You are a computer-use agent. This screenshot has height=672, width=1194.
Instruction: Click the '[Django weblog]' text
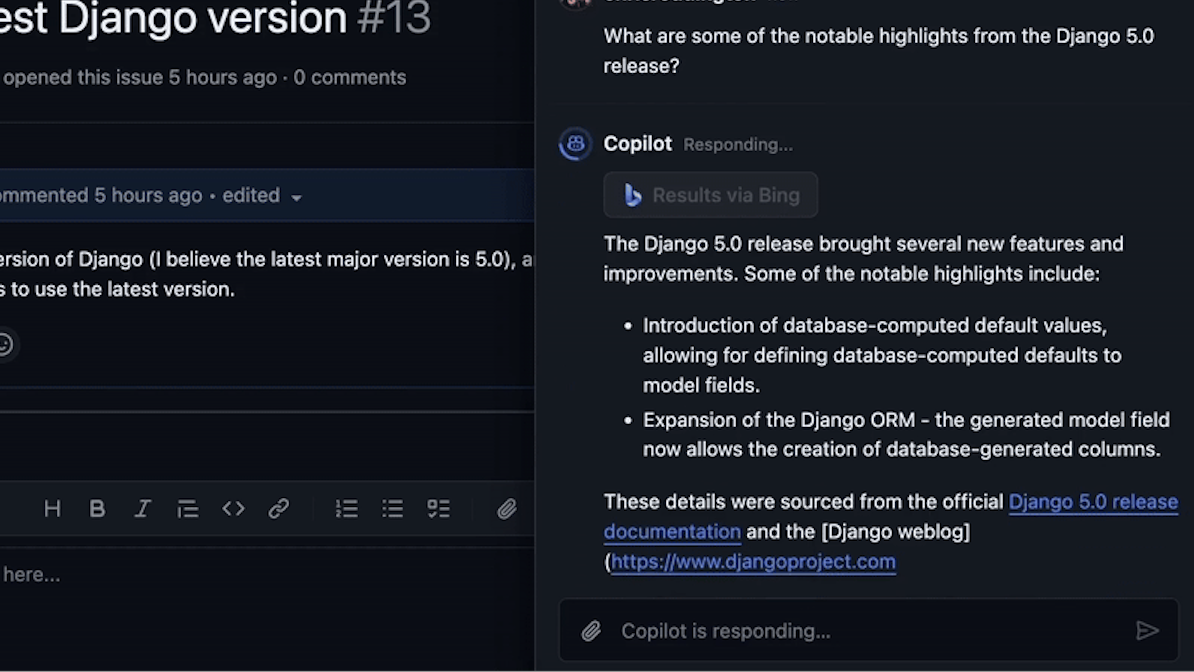[x=896, y=532]
